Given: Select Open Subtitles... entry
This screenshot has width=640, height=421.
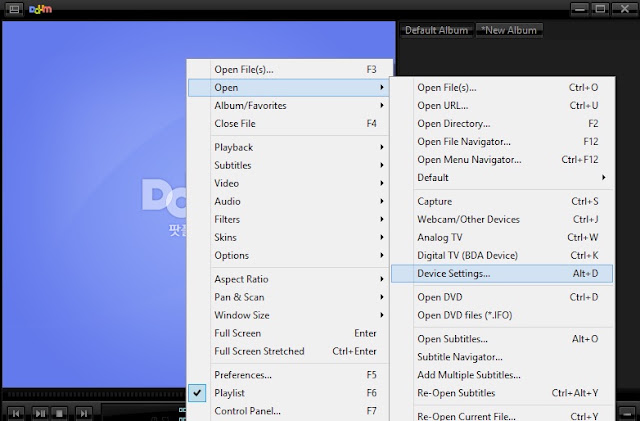Looking at the screenshot, I should tap(502, 339).
